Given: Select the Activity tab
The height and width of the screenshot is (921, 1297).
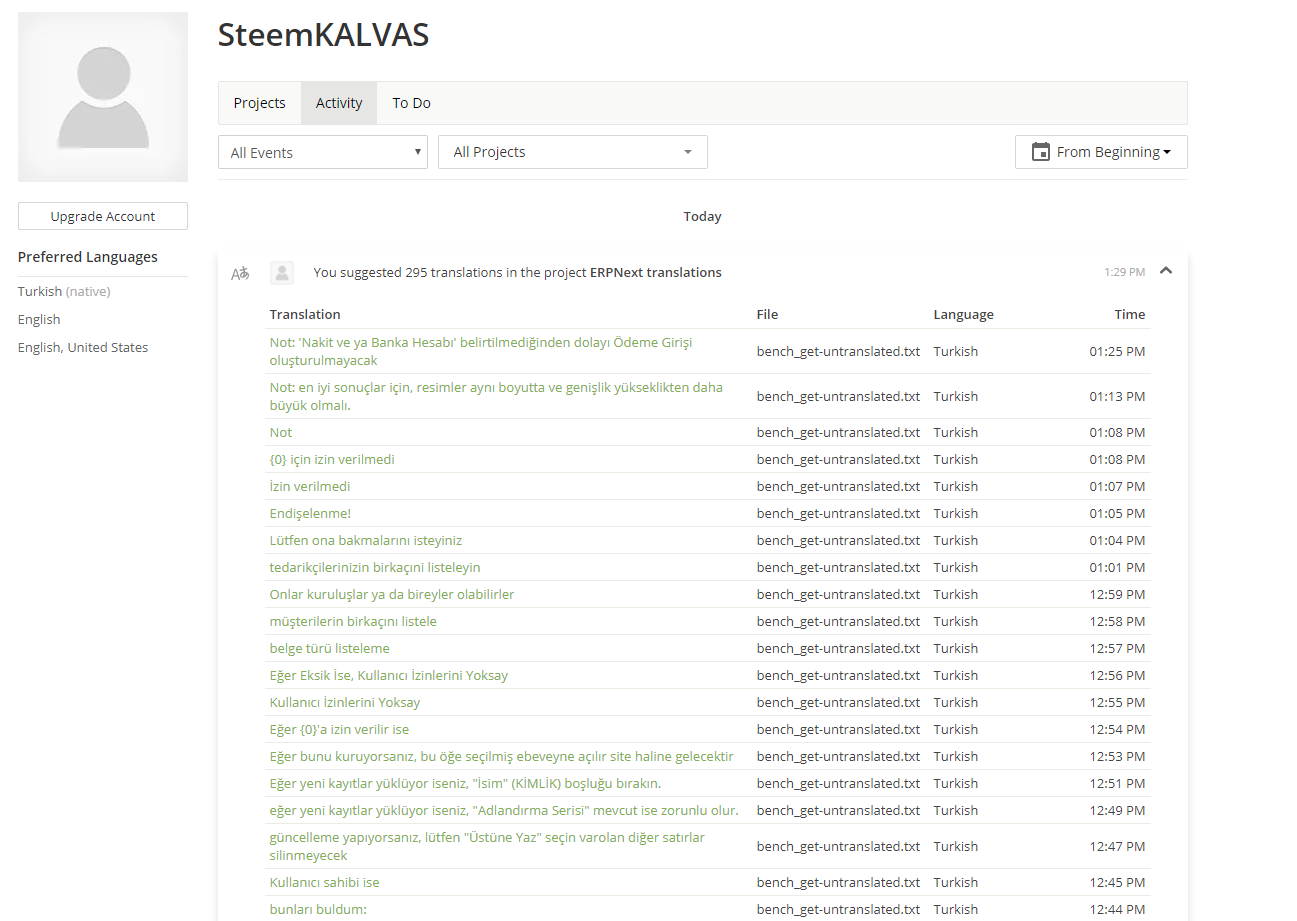Looking at the screenshot, I should click(x=339, y=103).
